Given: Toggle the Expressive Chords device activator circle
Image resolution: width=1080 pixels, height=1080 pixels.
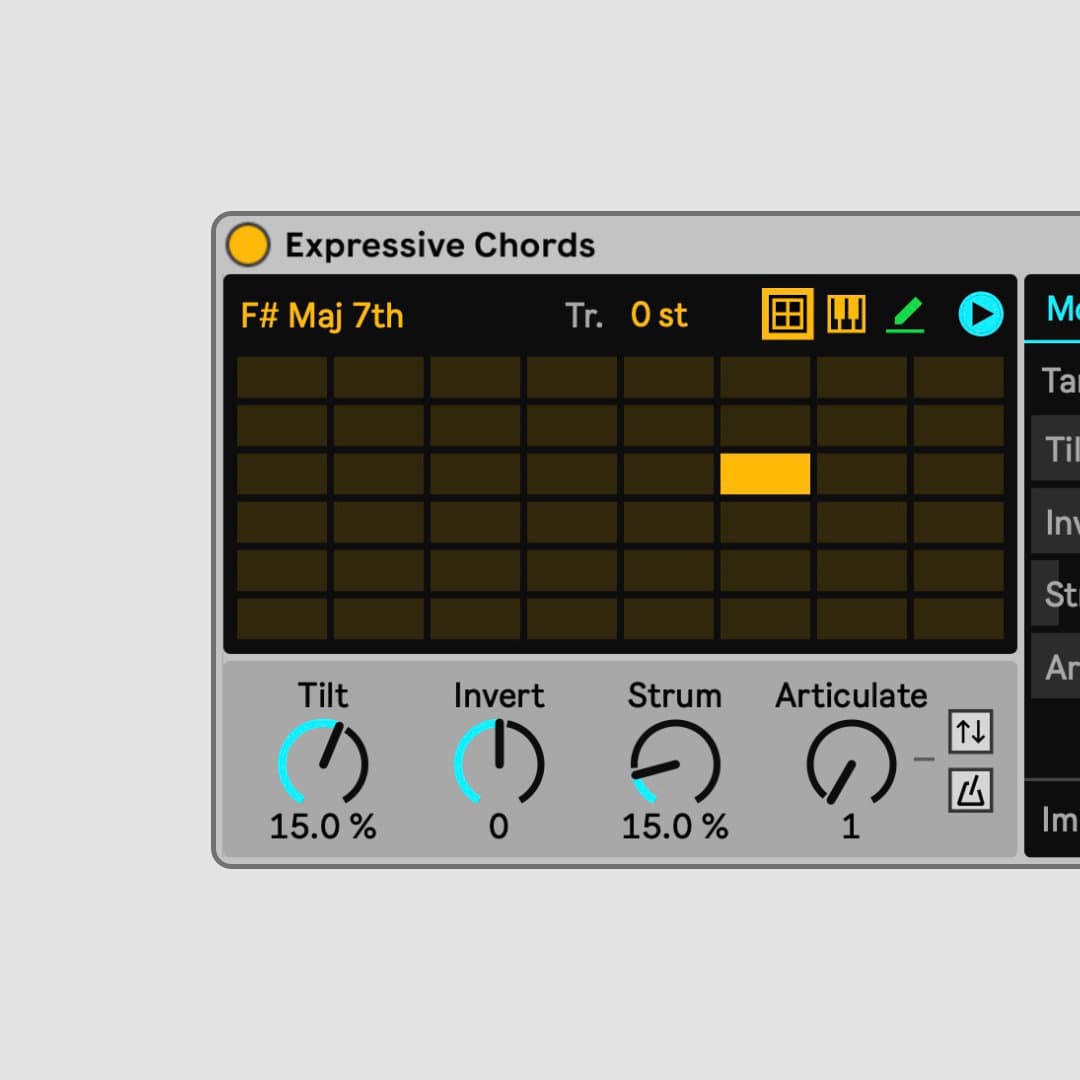Looking at the screenshot, I should 248,244.
